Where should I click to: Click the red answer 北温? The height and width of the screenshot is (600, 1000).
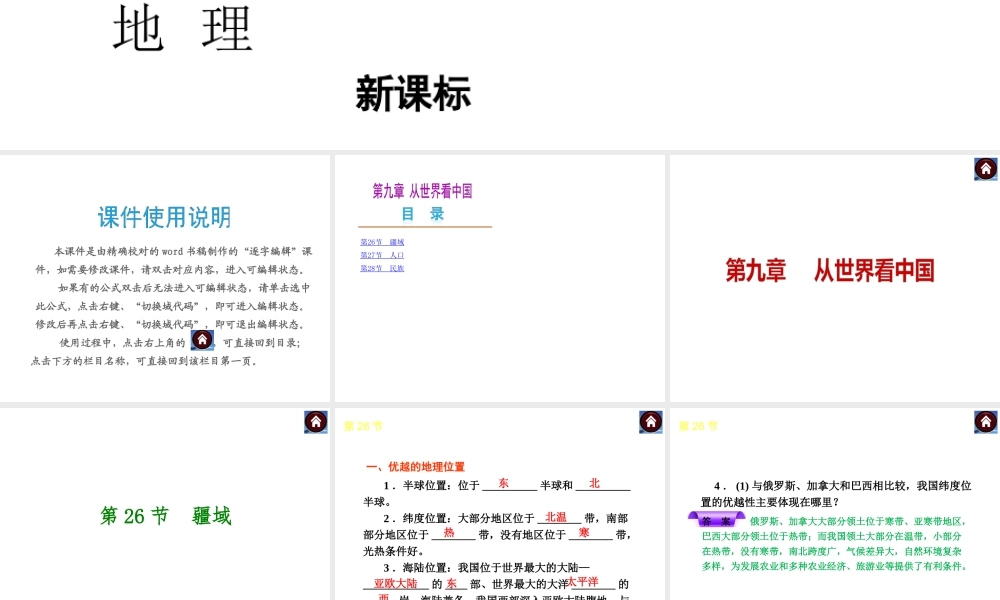[x=556, y=517]
